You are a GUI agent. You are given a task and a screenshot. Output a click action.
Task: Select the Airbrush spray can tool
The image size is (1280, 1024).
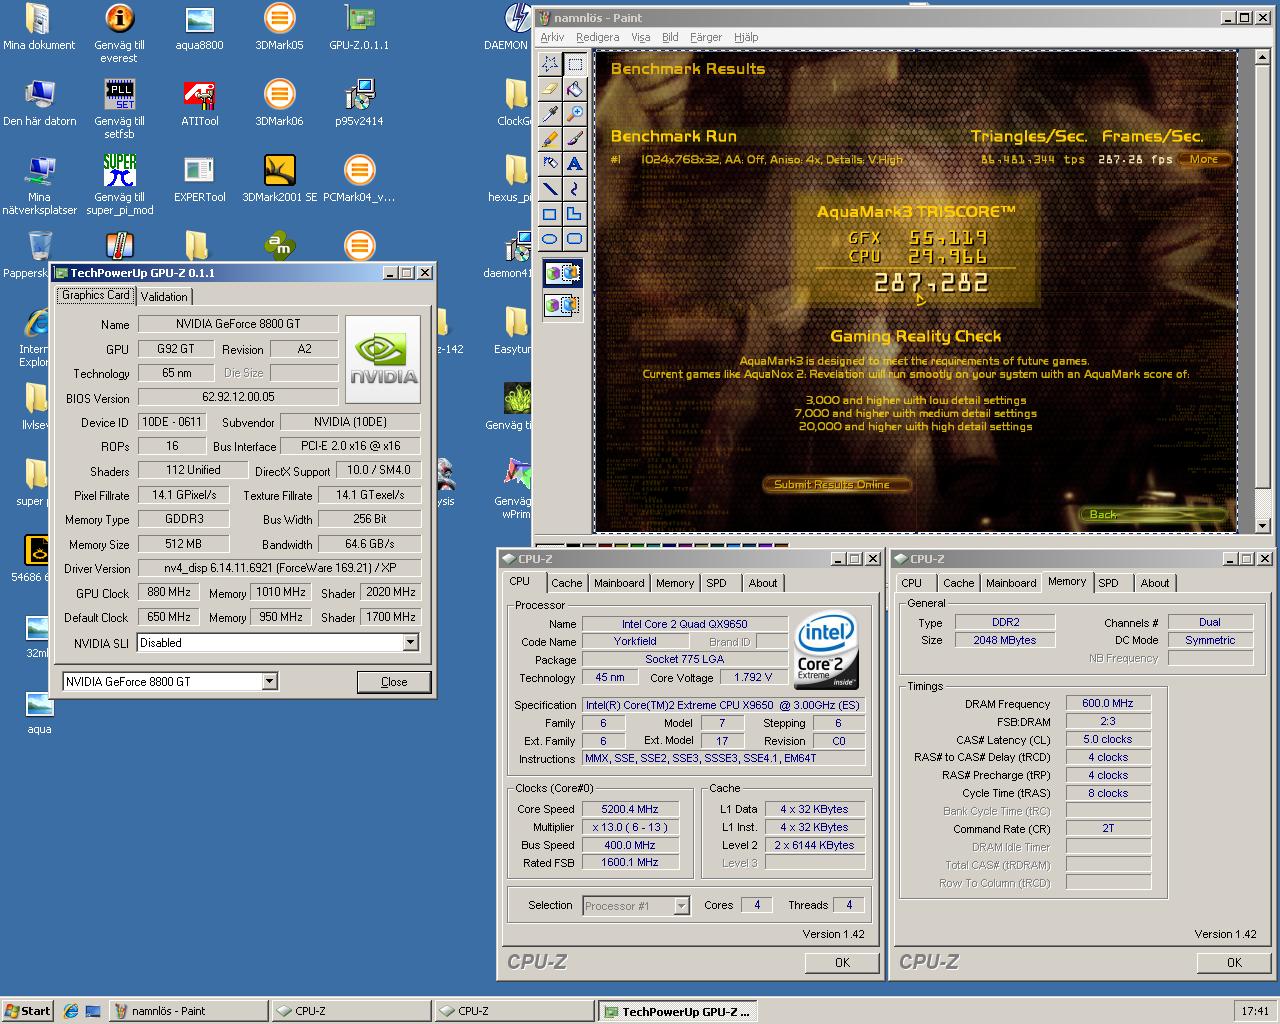[550, 164]
